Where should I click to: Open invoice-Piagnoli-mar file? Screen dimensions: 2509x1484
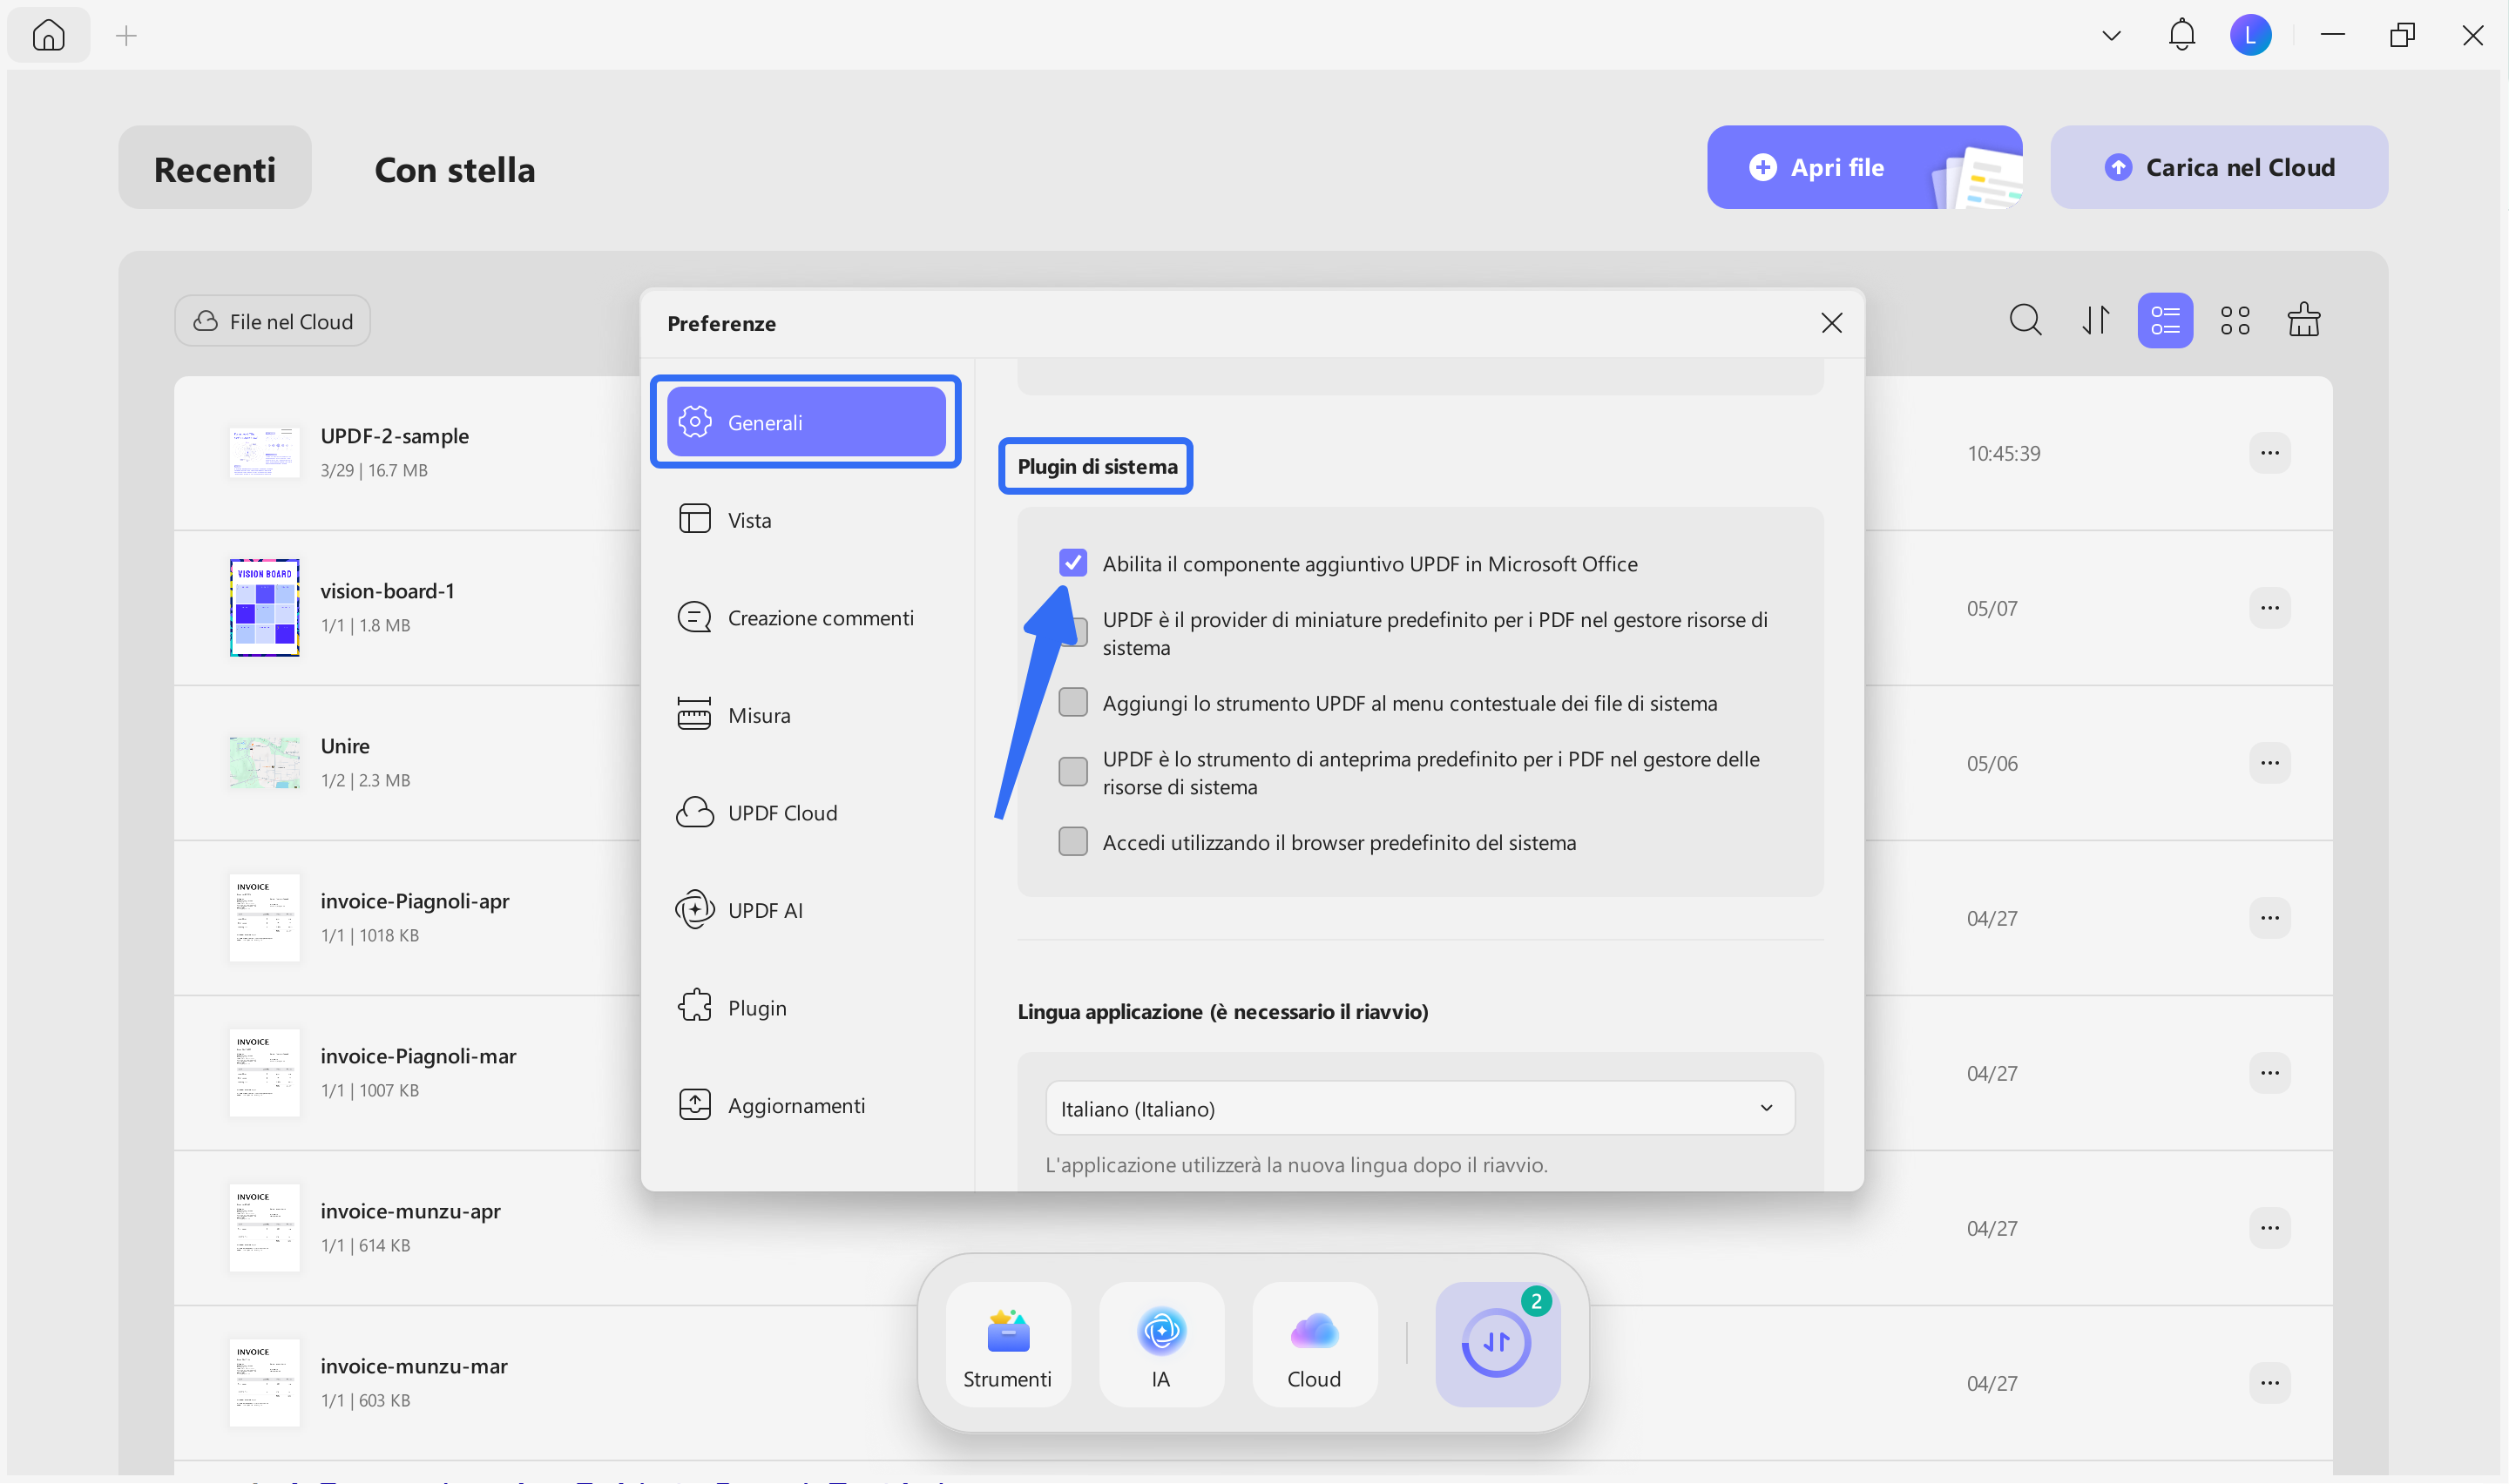418,1056
